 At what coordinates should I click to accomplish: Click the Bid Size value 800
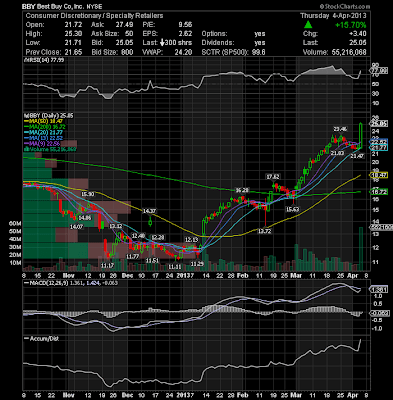[127, 52]
